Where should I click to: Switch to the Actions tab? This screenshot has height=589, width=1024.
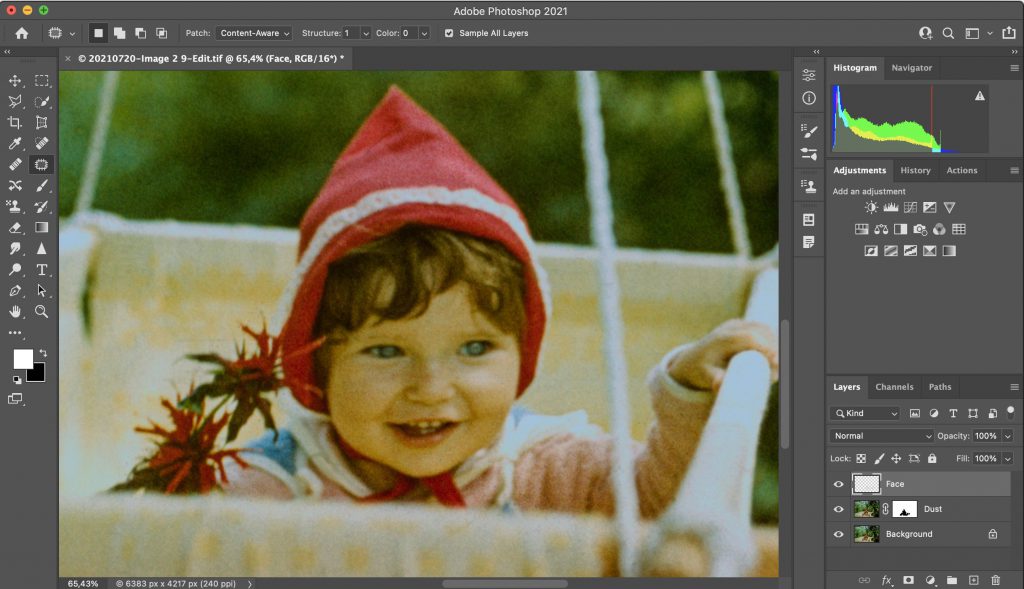[x=961, y=170]
